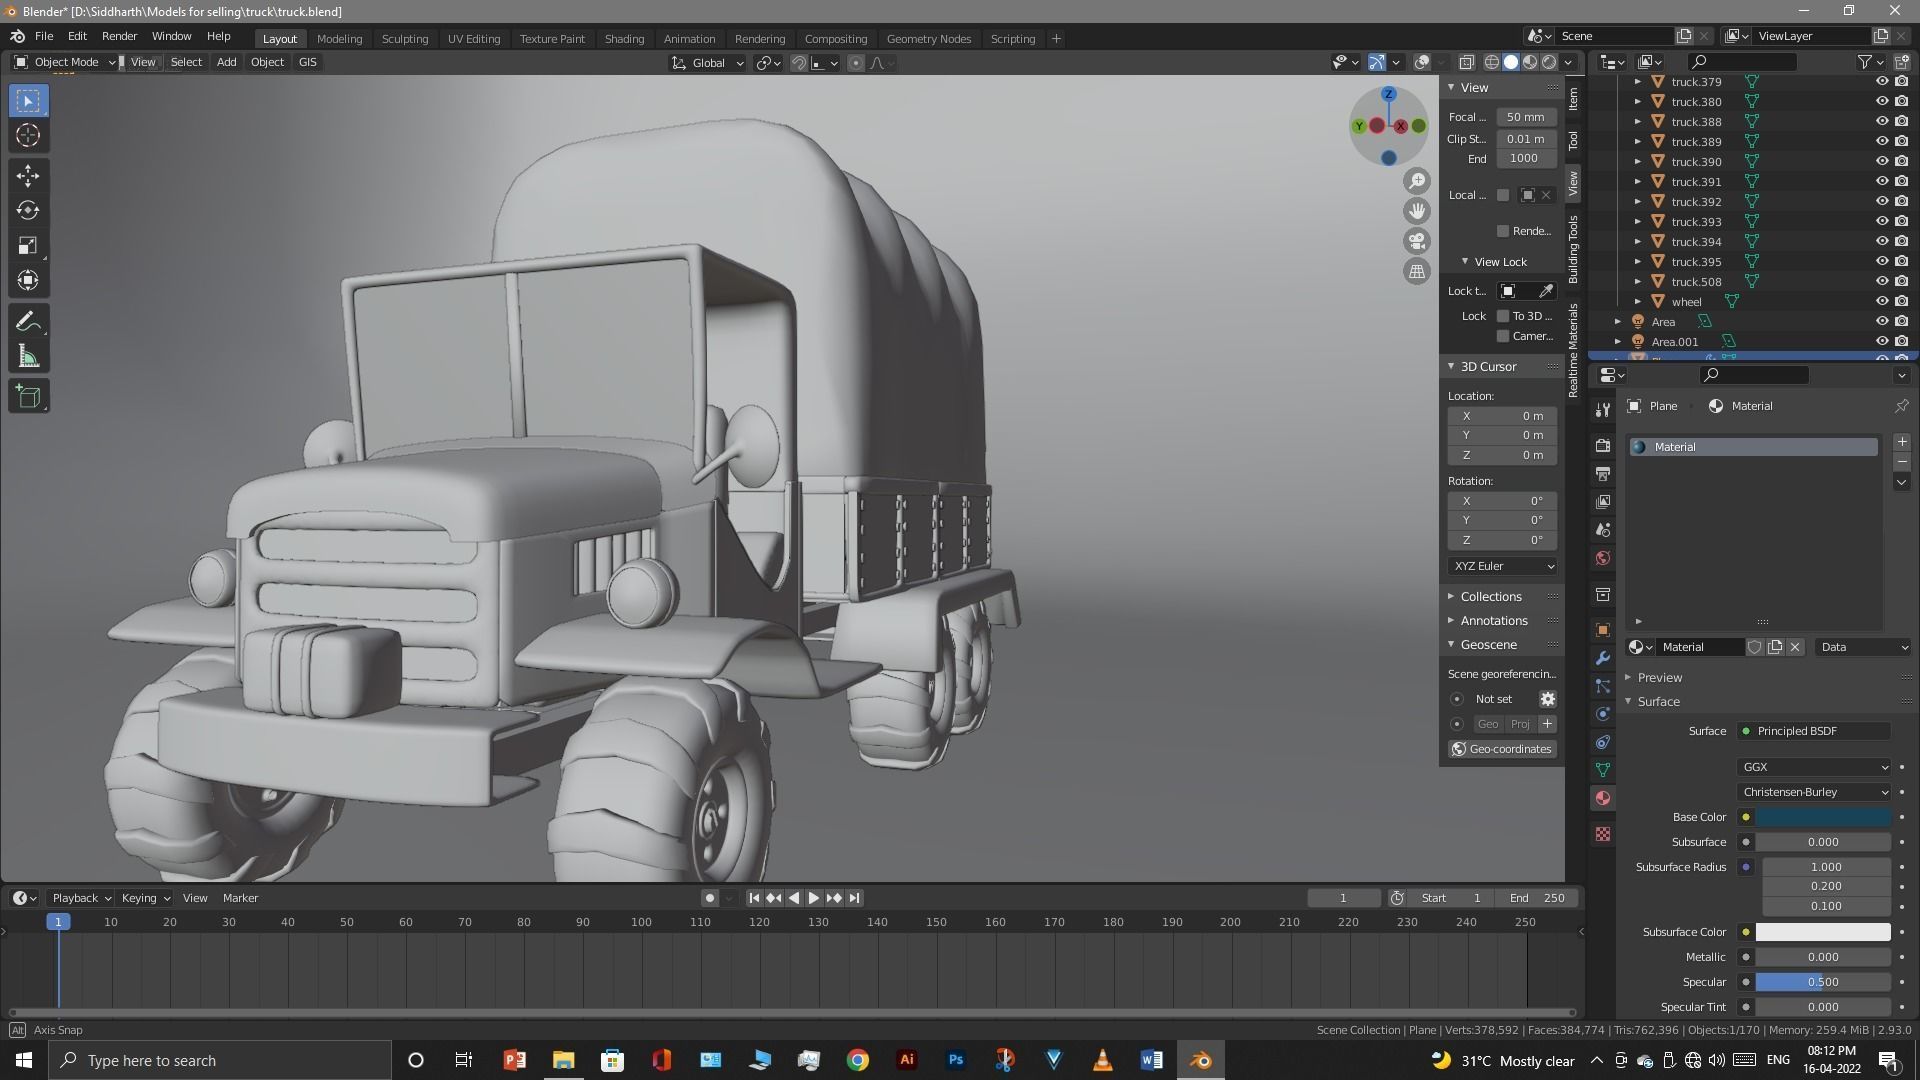Expand Collections panel

tap(1490, 597)
